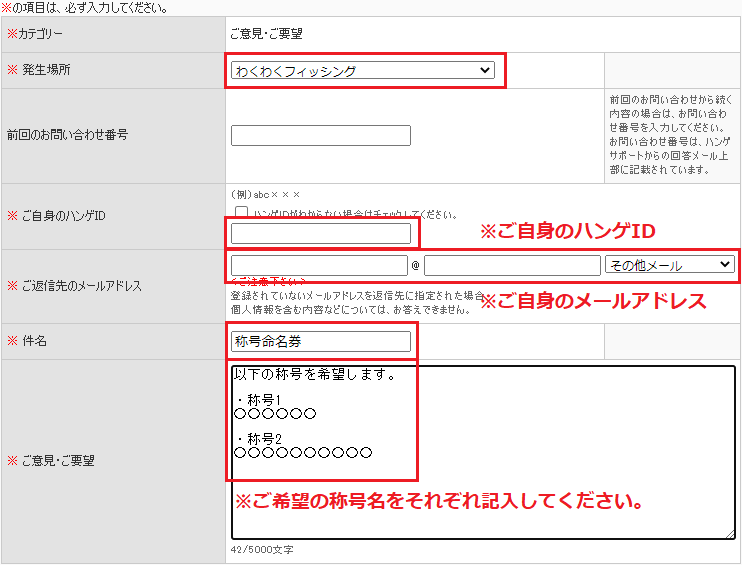
Task: Focus the ご自身のハンゲID text field
Action: pyautogui.click(x=320, y=234)
